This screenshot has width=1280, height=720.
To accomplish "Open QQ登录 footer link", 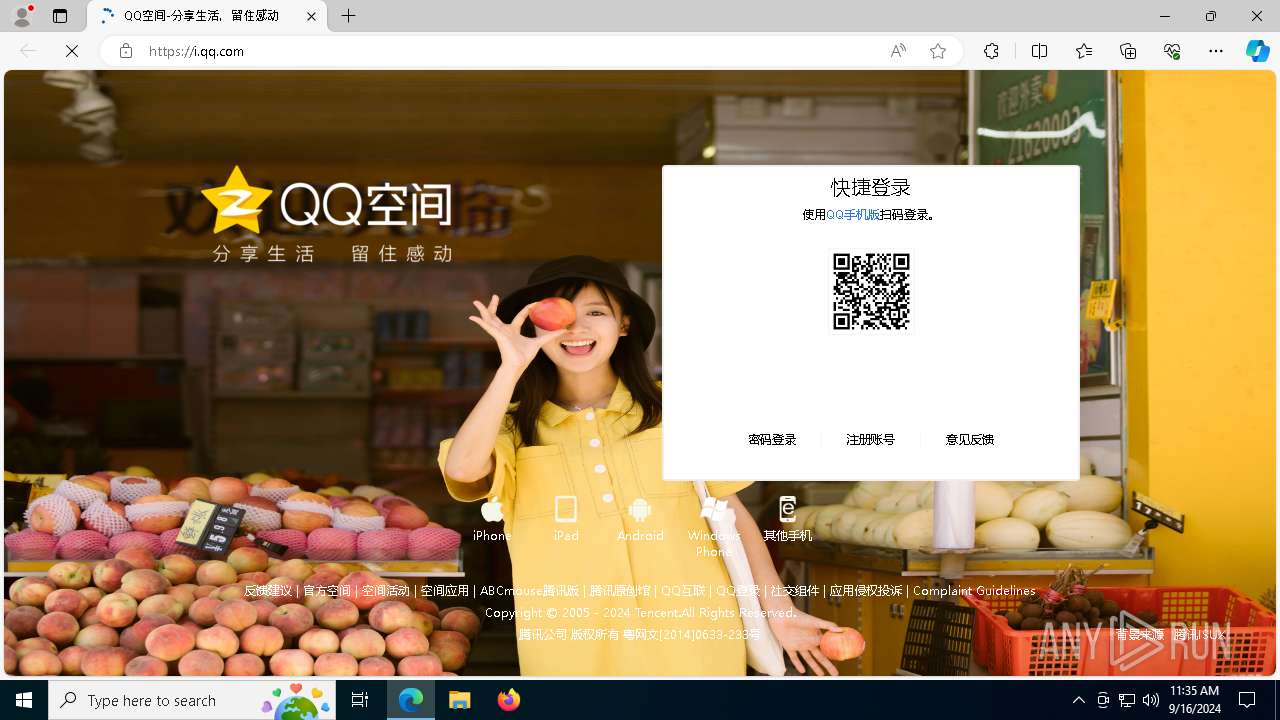I will pyautogui.click(x=738, y=591).
